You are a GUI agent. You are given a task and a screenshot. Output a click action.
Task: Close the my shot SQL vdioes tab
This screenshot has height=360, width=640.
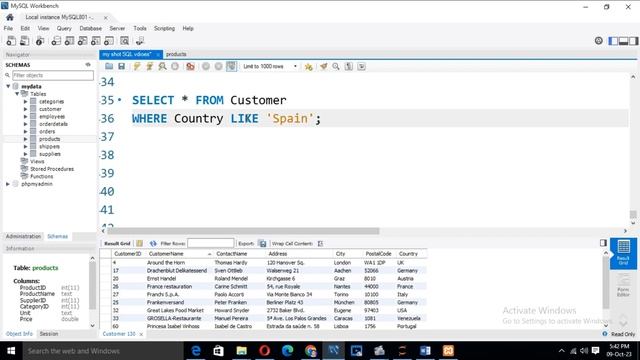point(158,54)
